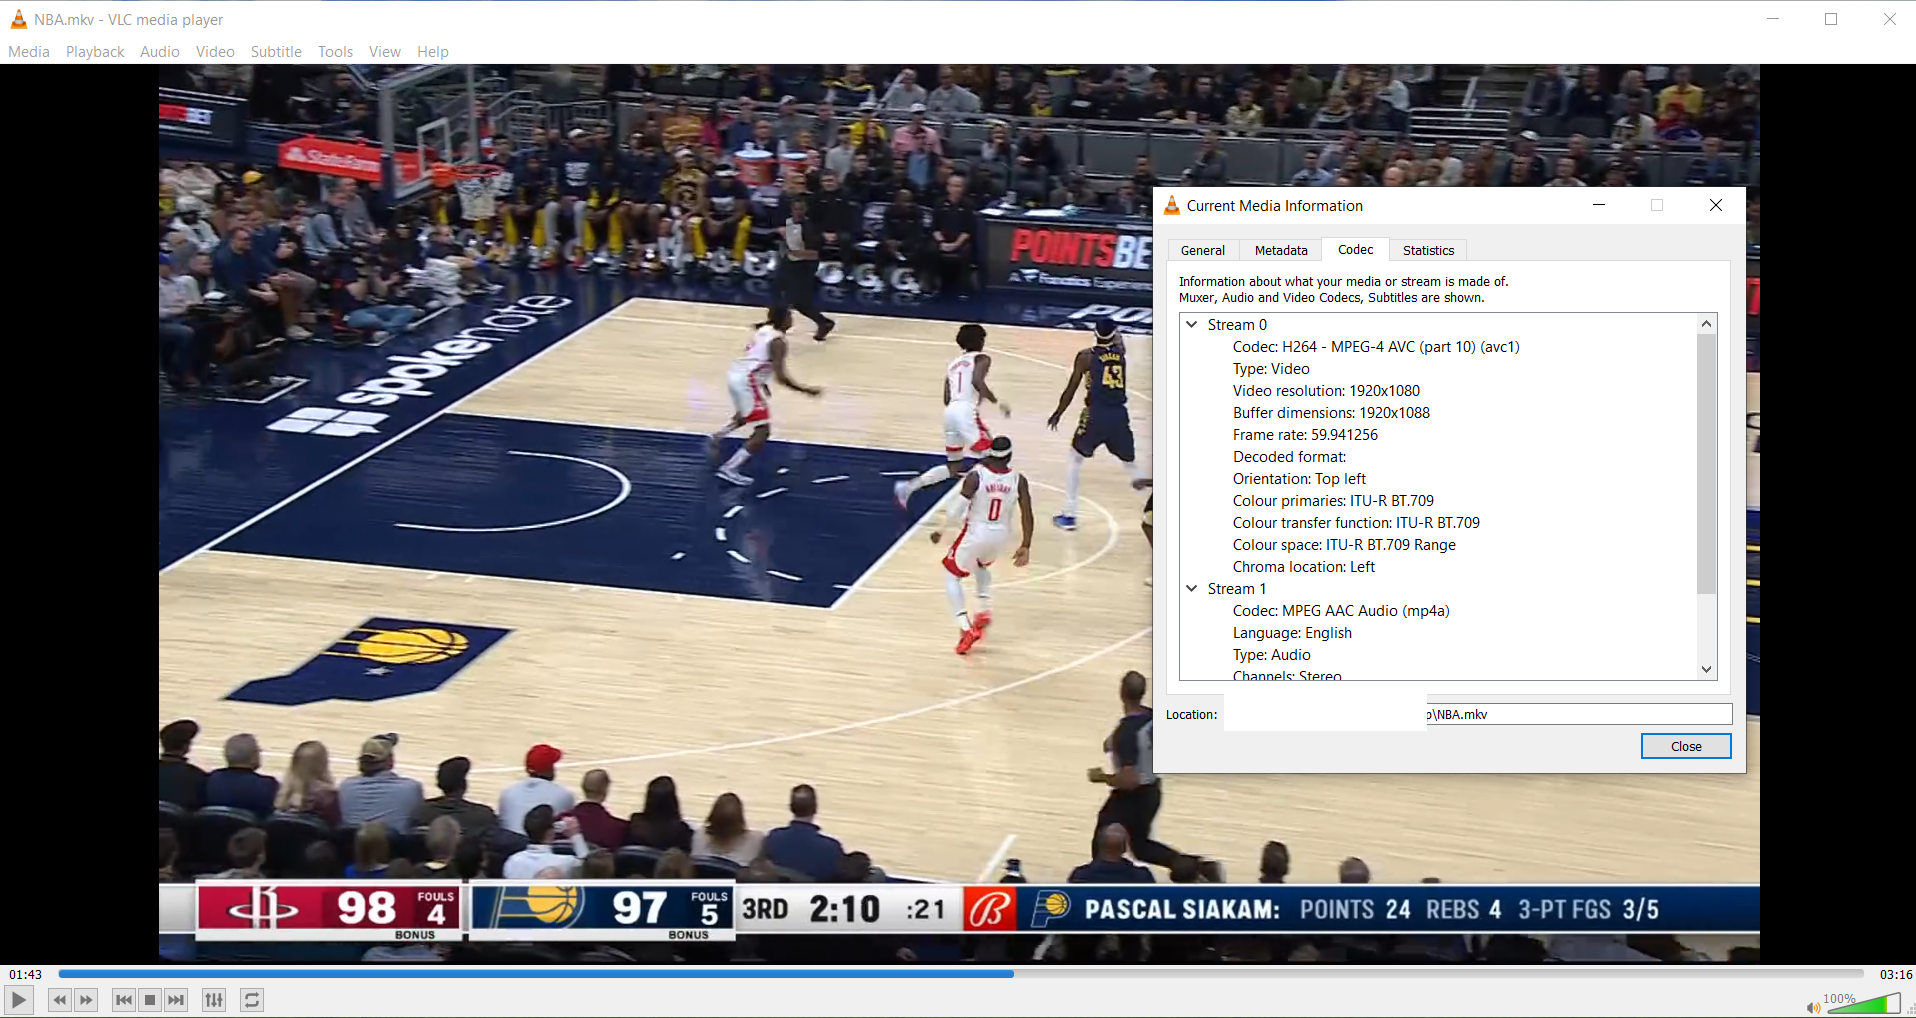This screenshot has height=1018, width=1916.
Task: Click the Play button
Action: [x=19, y=1000]
